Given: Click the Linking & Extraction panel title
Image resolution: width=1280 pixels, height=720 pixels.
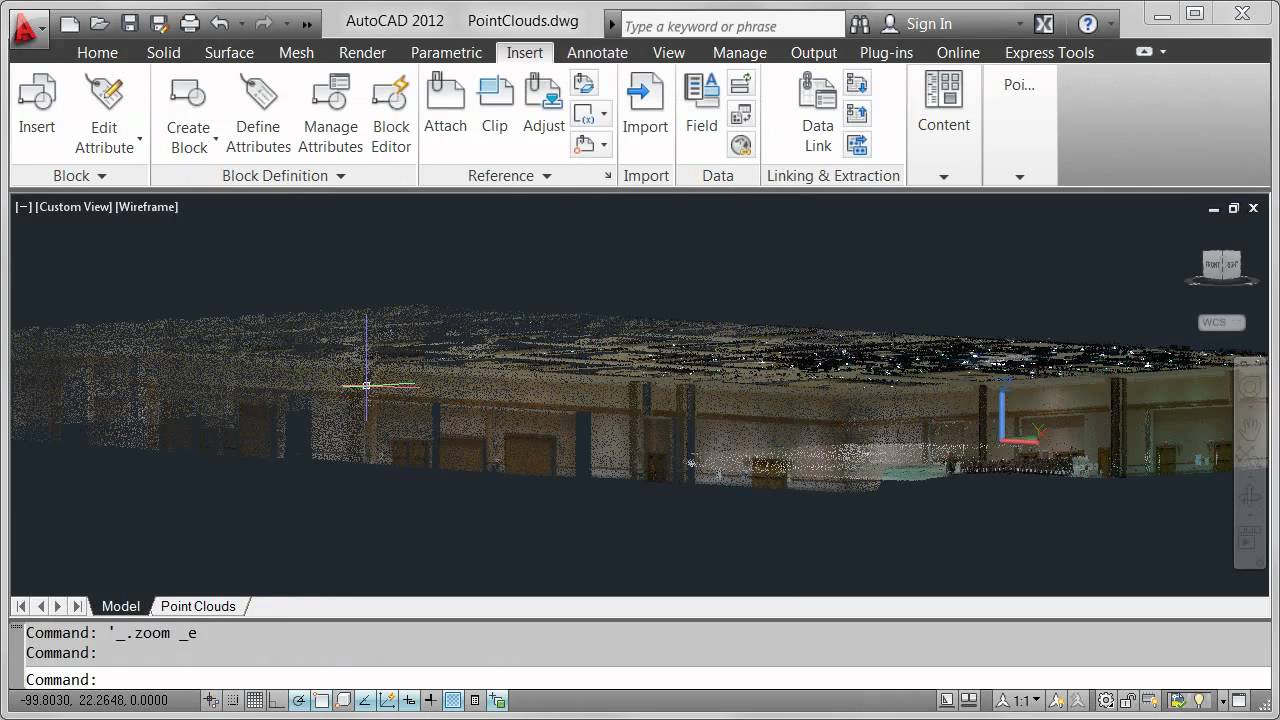Looking at the screenshot, I should click(833, 176).
